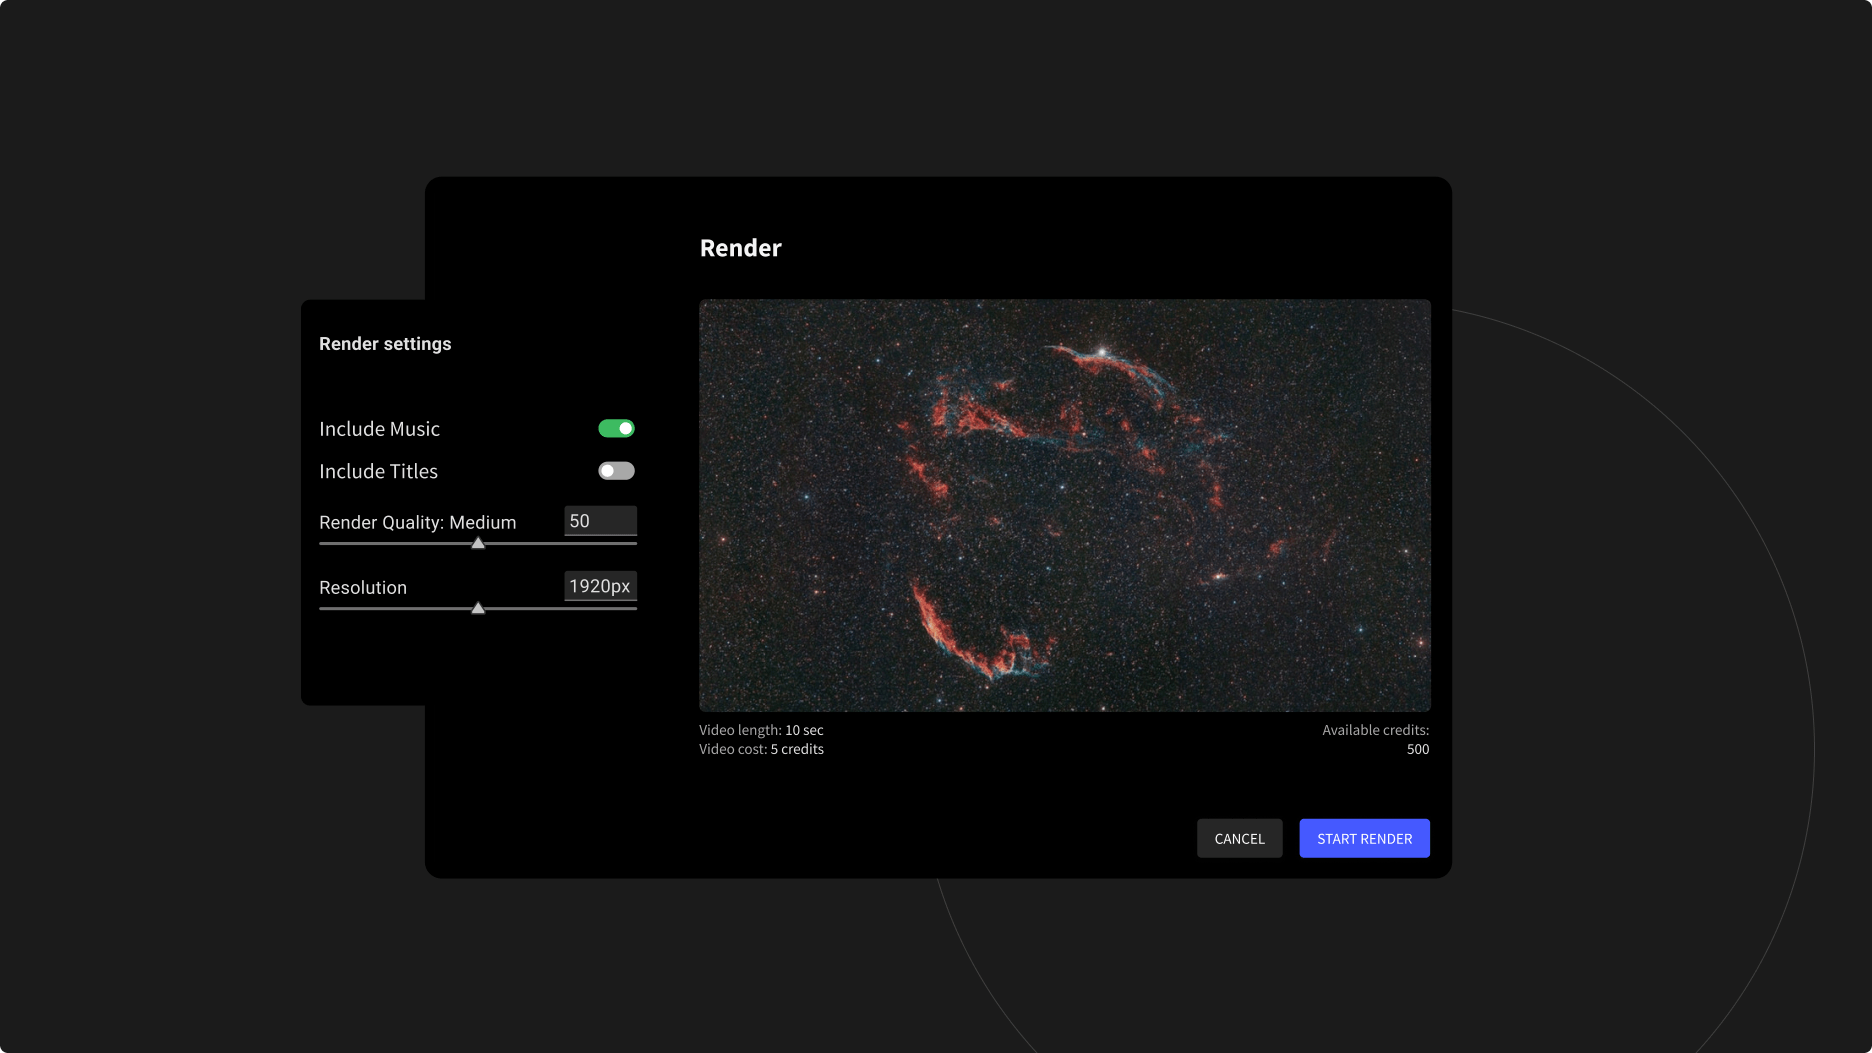Click the Render Quality value field

(600, 521)
